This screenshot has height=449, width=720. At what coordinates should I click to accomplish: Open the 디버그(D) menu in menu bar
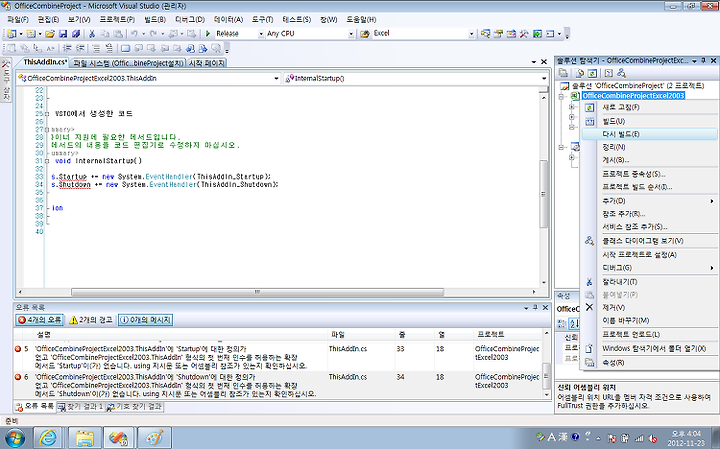(190, 20)
